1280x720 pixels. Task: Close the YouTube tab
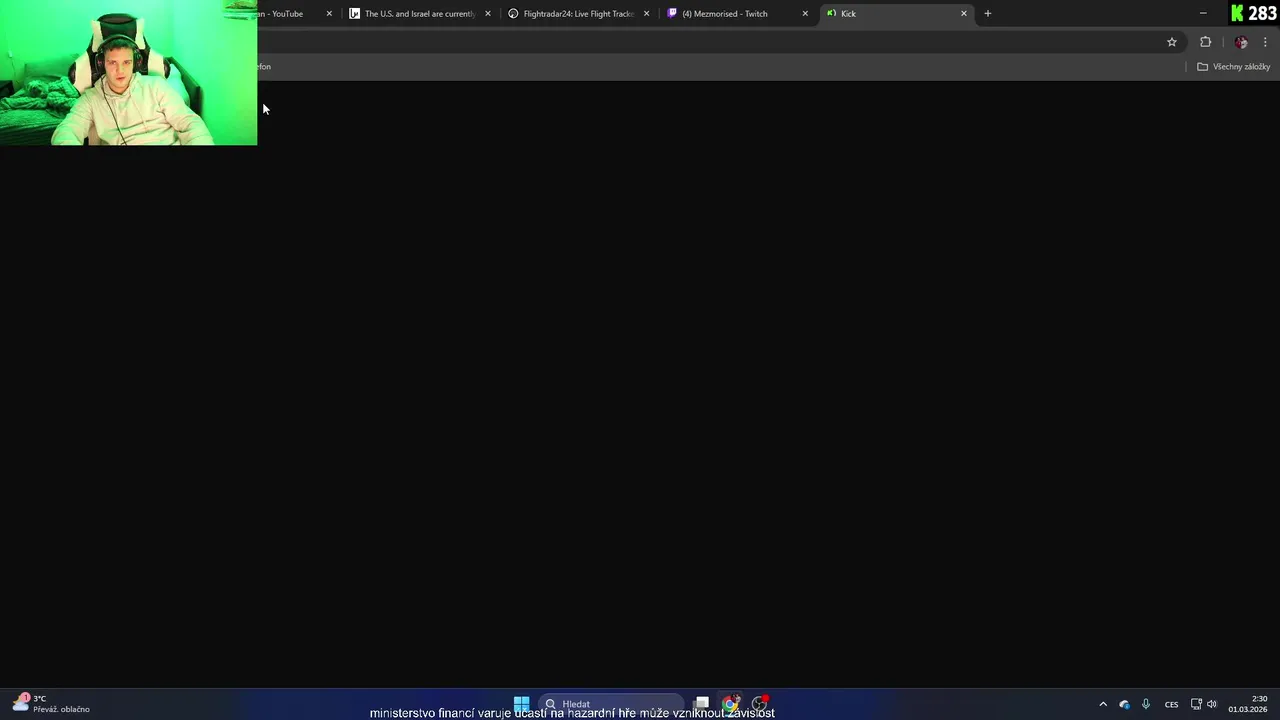pos(329,14)
